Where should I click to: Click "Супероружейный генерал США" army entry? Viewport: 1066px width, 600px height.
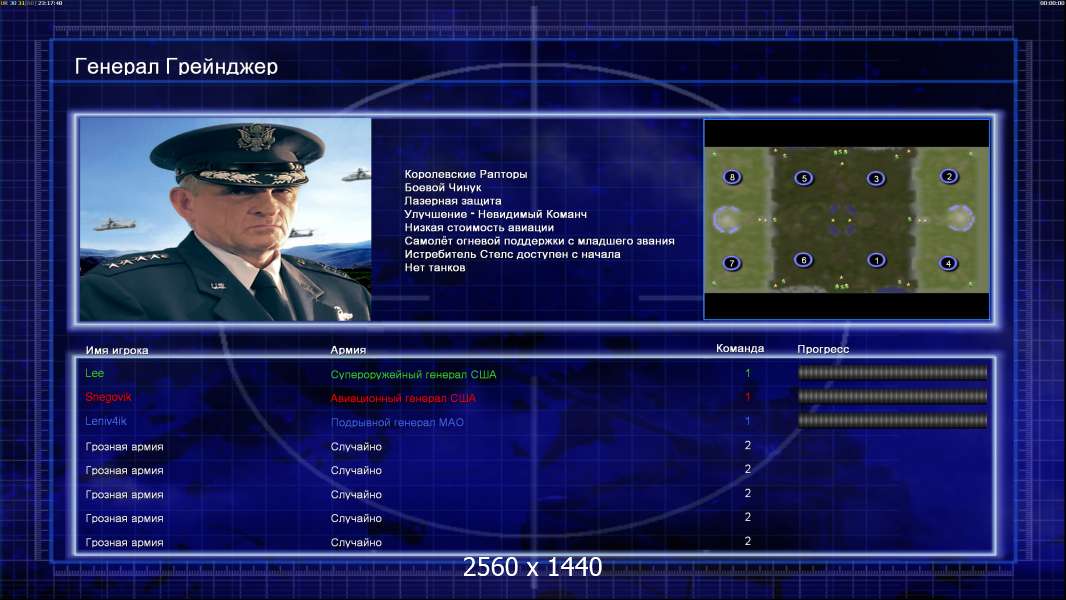413,374
